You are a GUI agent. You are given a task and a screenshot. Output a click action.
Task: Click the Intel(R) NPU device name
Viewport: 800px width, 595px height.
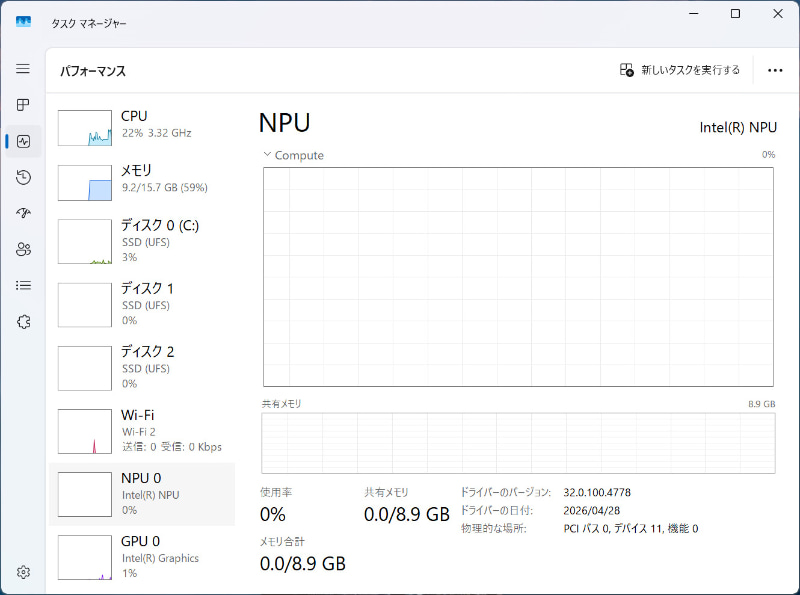point(738,128)
